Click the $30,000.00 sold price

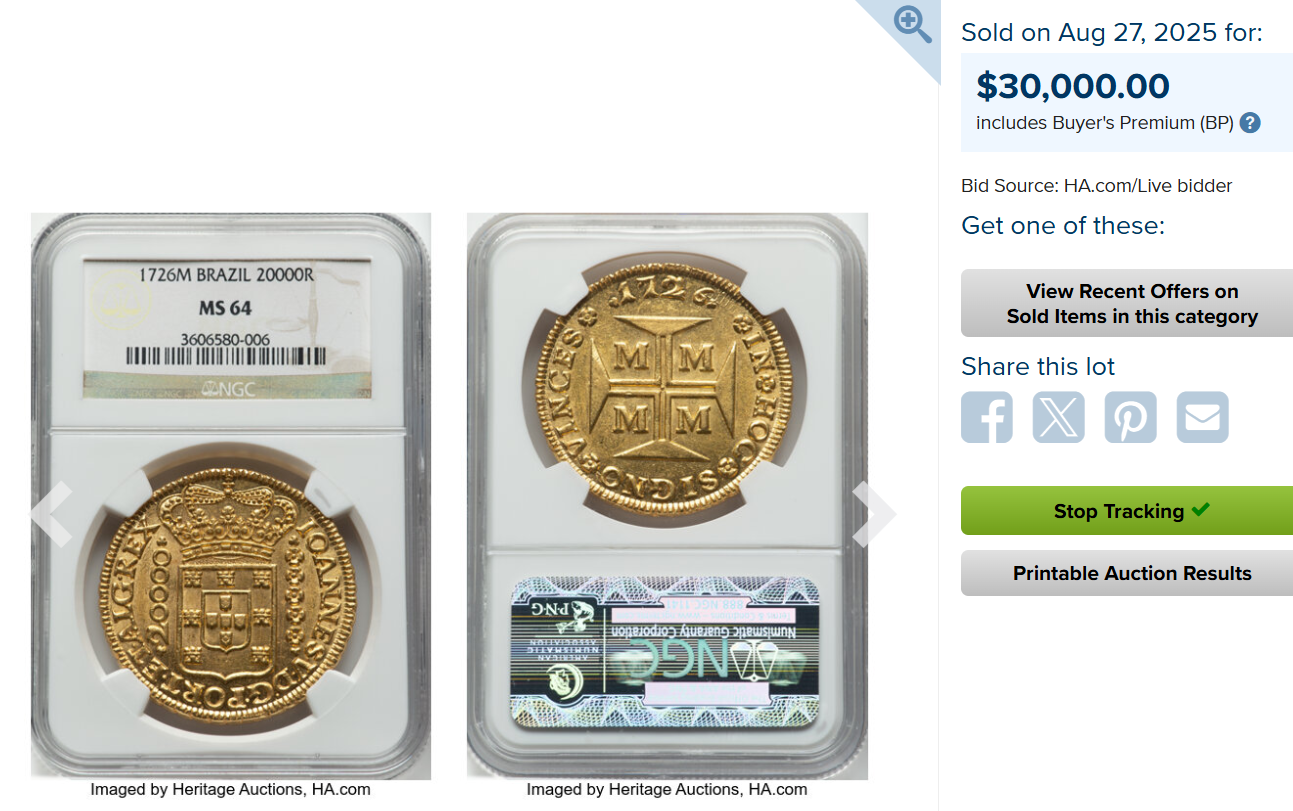click(1073, 86)
